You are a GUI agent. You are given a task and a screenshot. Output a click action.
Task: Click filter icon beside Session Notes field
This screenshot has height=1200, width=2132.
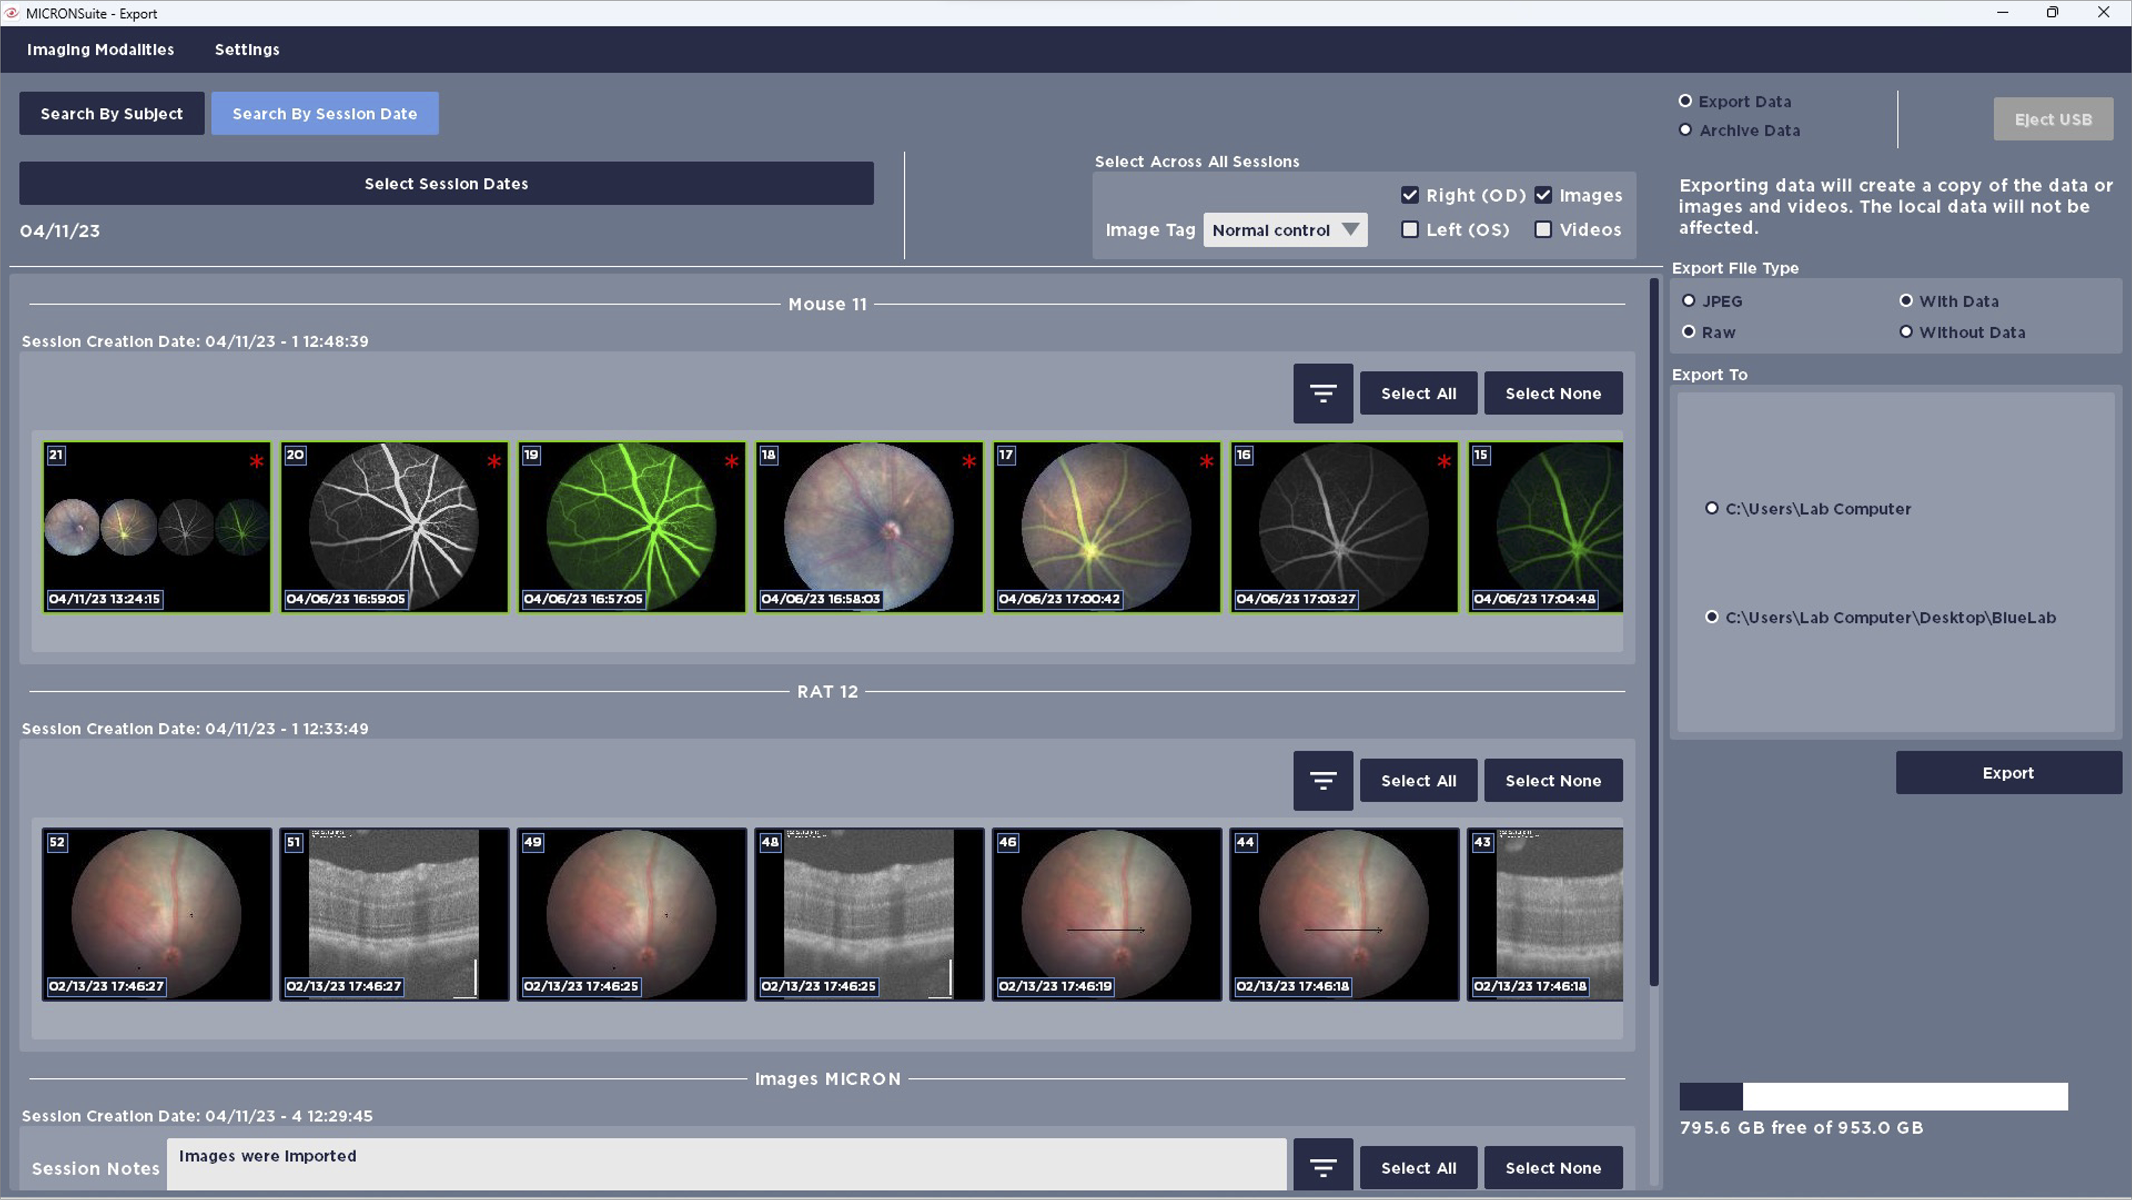click(x=1322, y=1167)
